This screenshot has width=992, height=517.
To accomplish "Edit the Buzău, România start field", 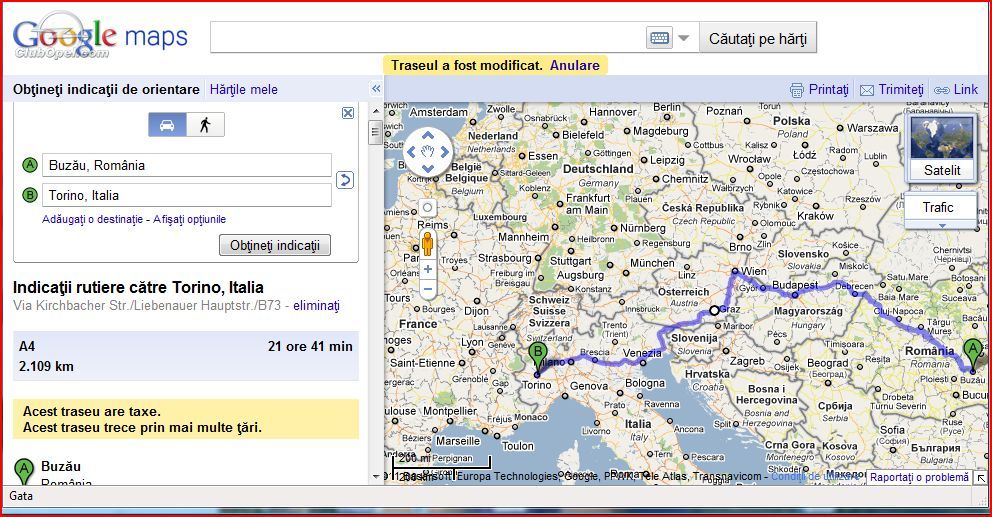I will (187, 165).
